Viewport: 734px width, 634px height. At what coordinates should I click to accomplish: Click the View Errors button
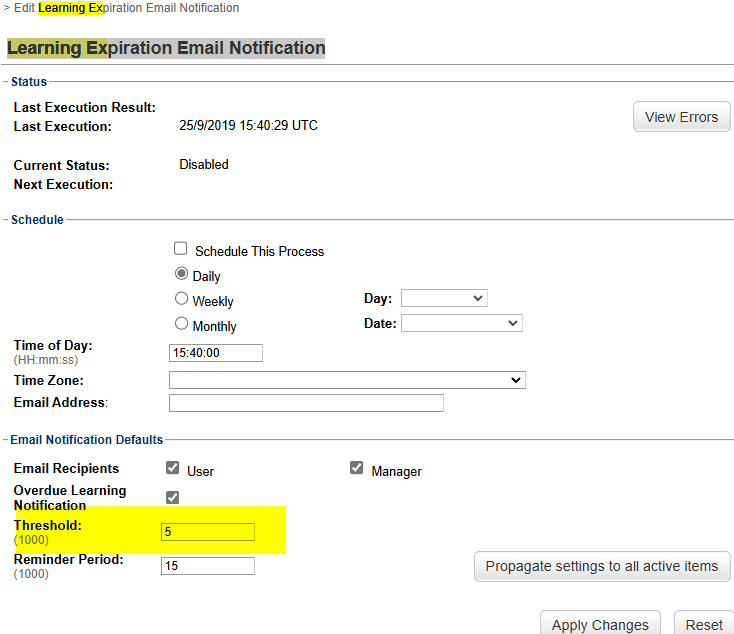[681, 117]
